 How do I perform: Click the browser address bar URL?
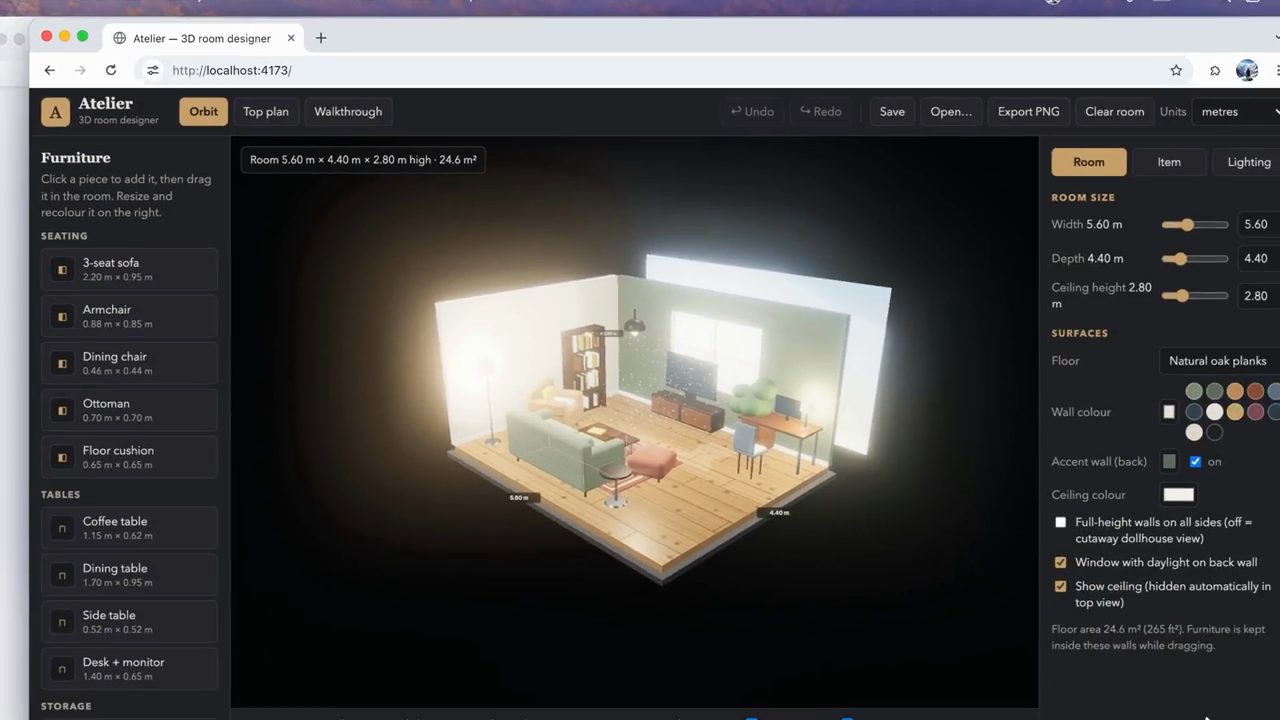coord(232,70)
